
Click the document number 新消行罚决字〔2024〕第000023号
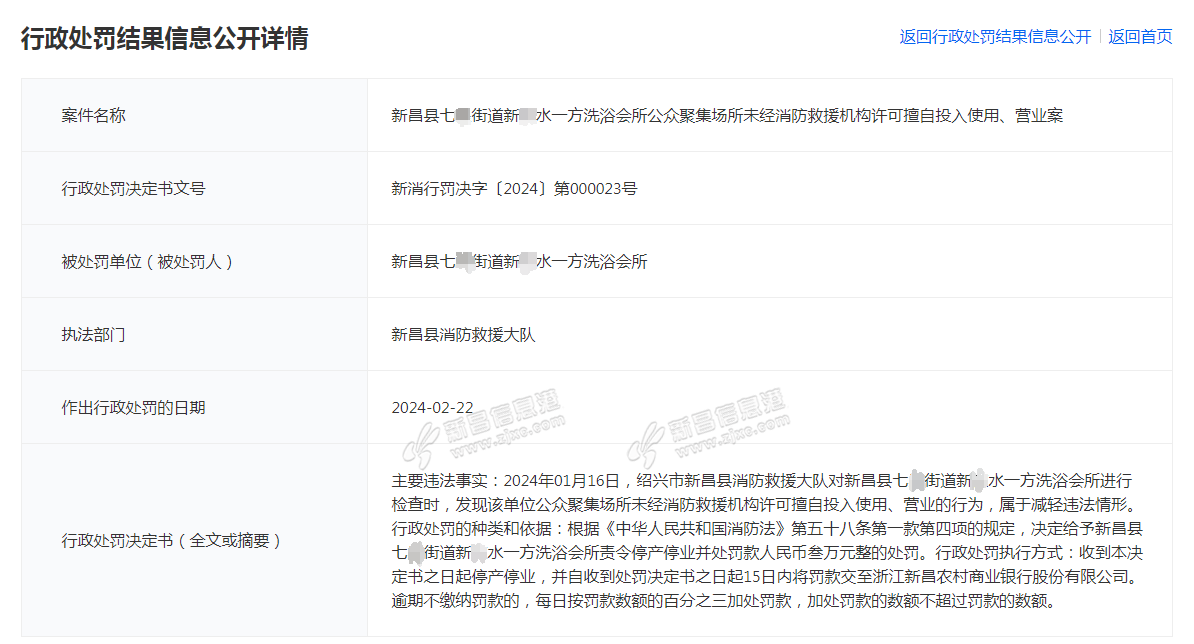pyautogui.click(x=514, y=188)
